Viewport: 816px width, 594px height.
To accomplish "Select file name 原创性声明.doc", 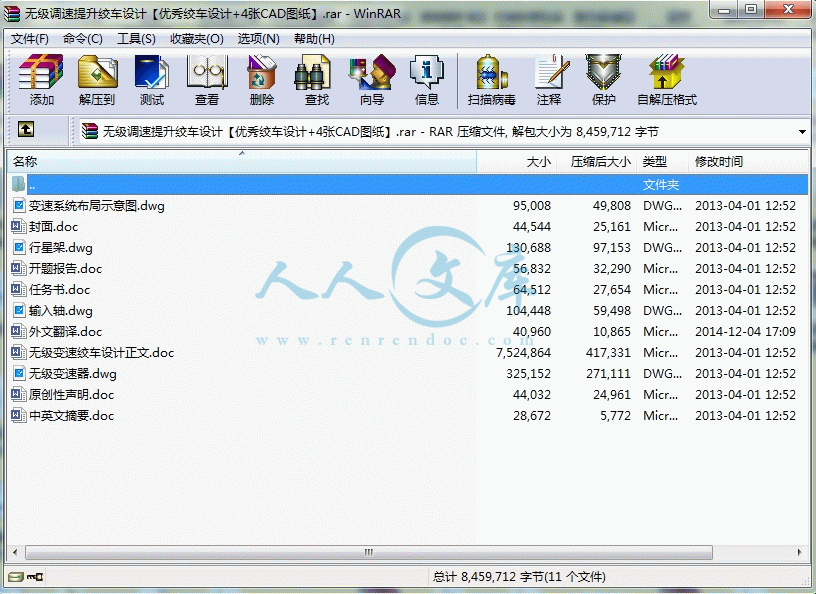I will pos(71,395).
